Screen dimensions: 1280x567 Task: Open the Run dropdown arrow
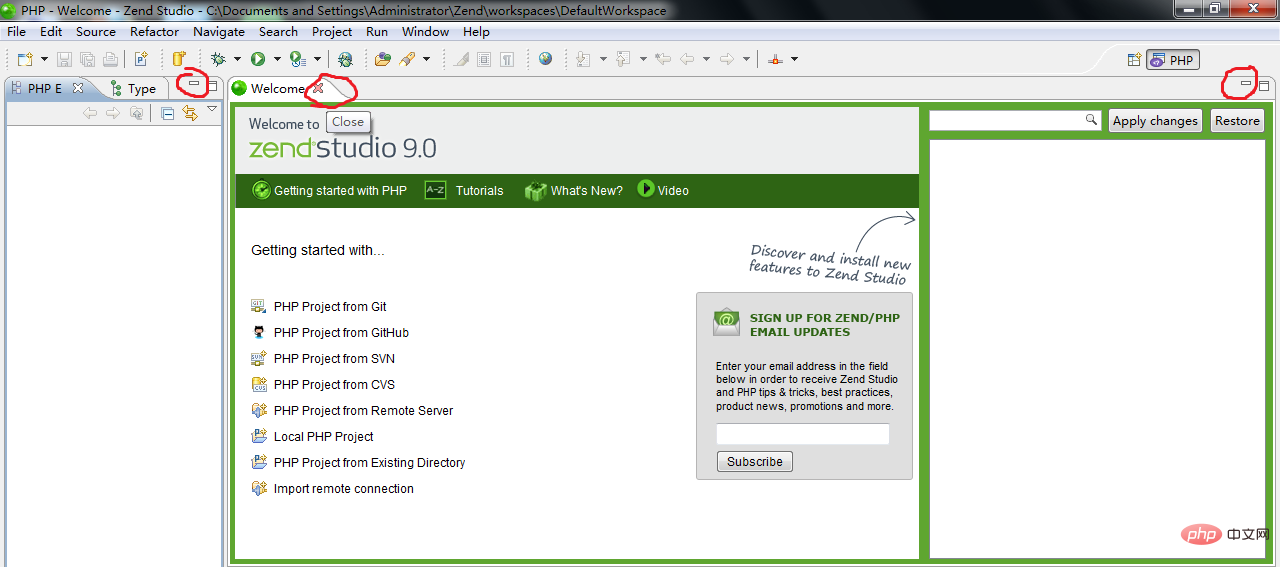click(277, 60)
